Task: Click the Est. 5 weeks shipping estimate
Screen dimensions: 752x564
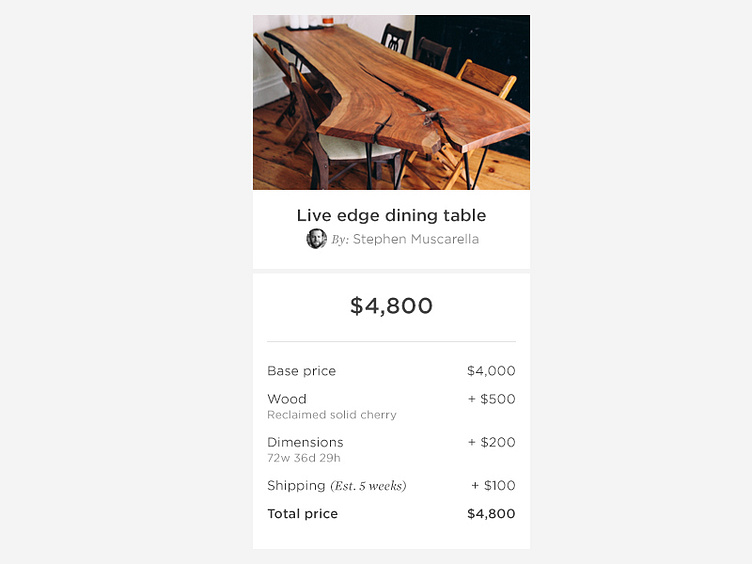Action: click(369, 486)
